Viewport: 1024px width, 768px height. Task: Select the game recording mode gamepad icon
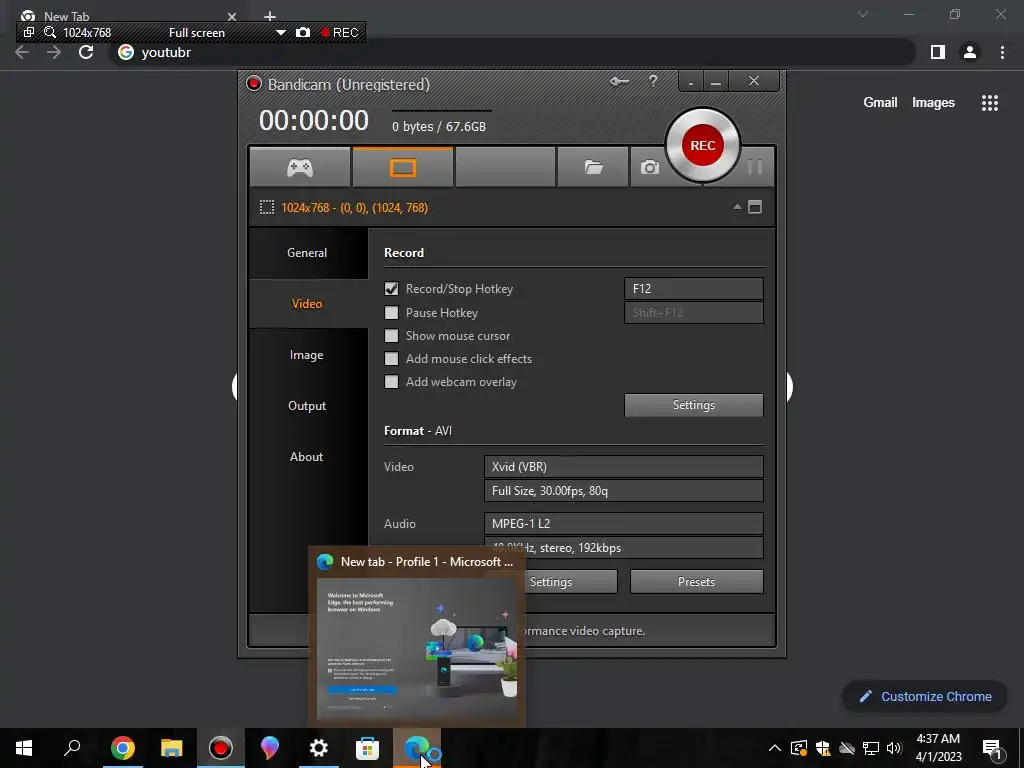click(x=300, y=168)
